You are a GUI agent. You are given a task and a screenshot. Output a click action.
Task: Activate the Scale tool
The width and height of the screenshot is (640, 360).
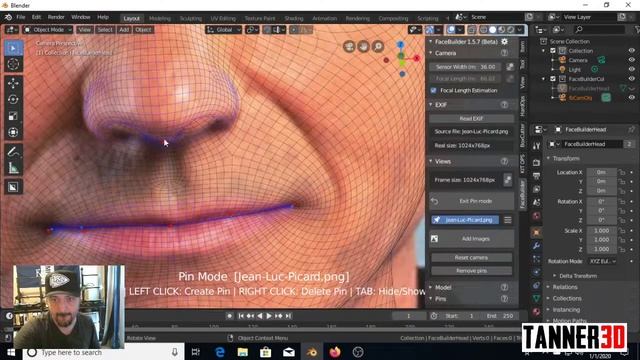coord(13,116)
